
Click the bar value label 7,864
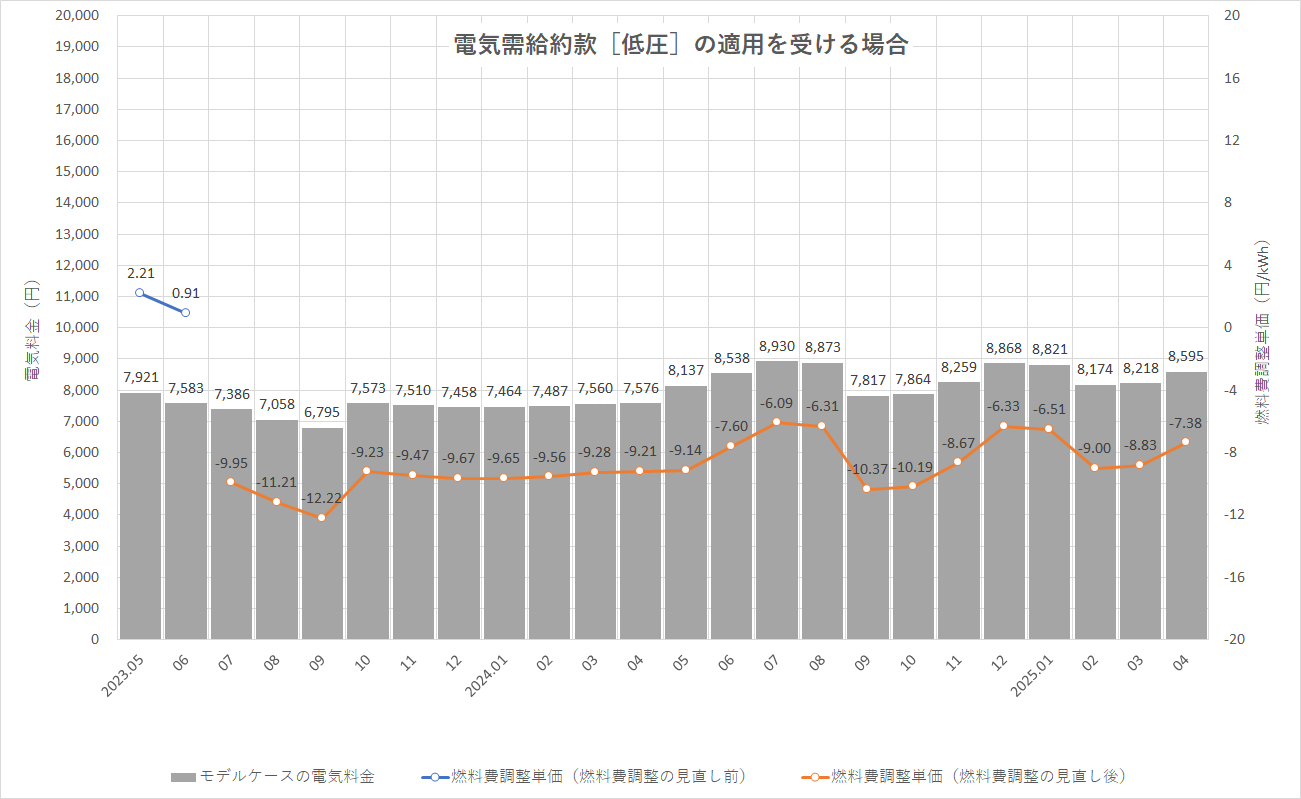pos(913,379)
